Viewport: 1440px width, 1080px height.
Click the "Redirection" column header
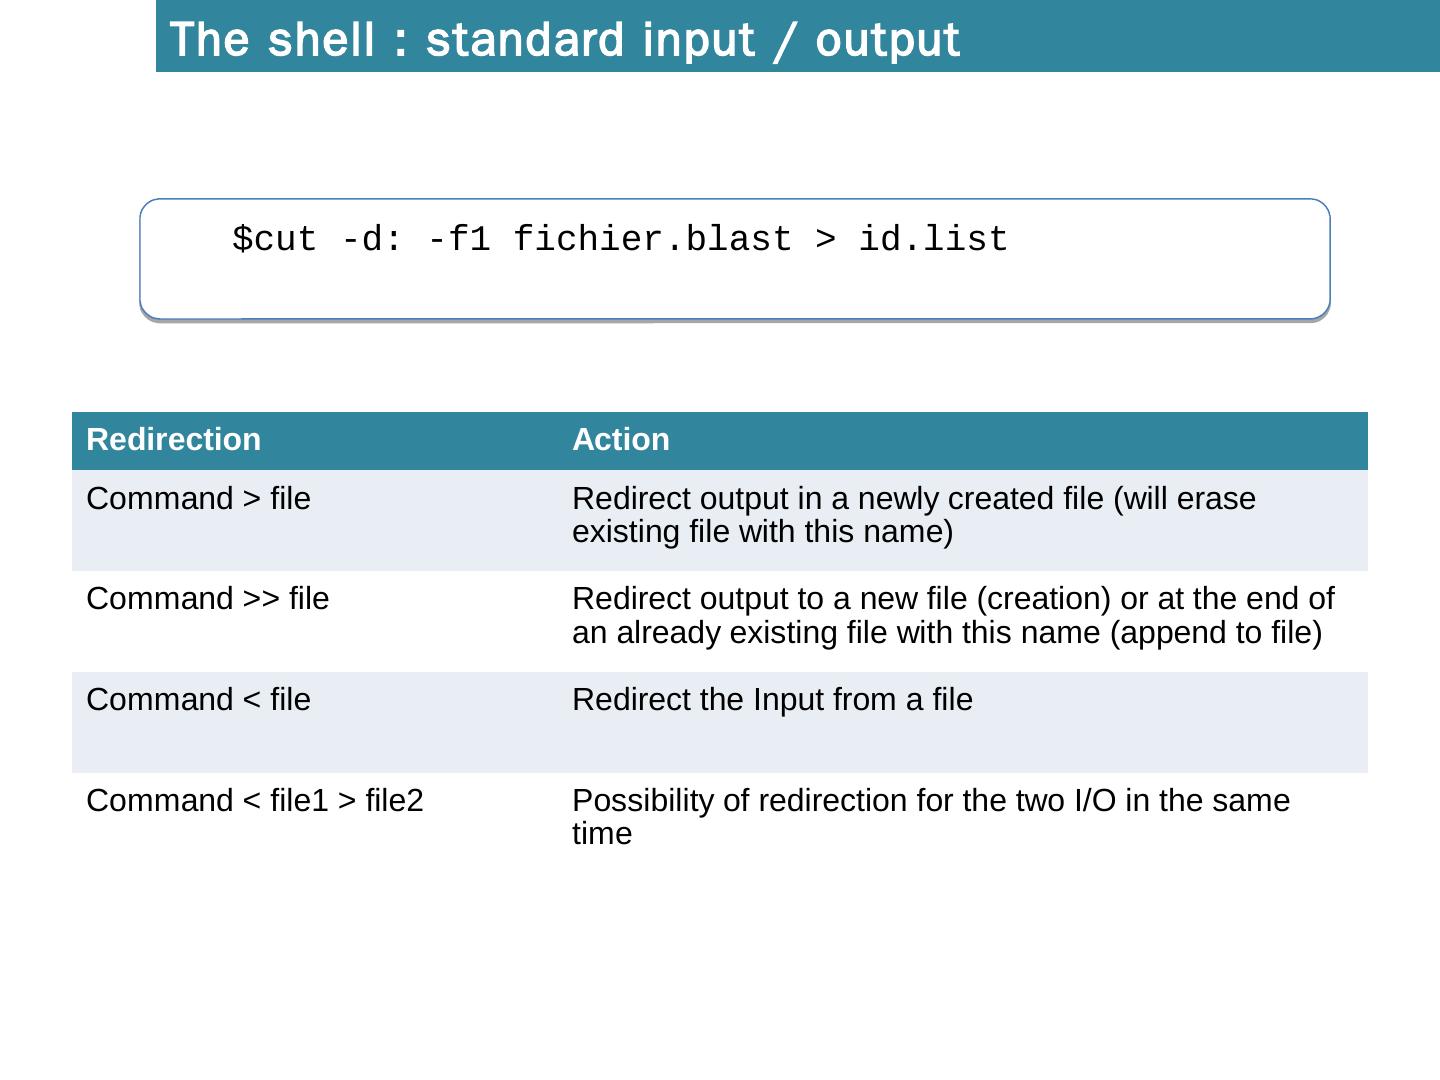coord(174,440)
